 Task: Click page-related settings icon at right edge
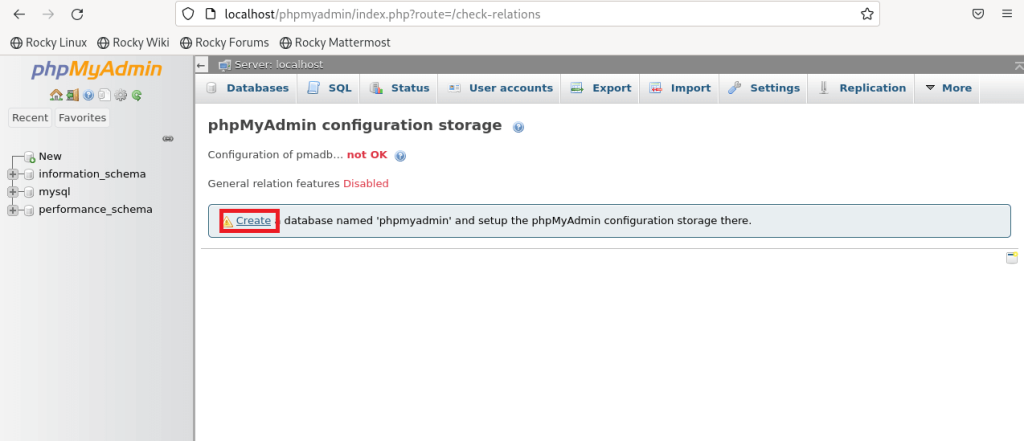click(x=1012, y=257)
